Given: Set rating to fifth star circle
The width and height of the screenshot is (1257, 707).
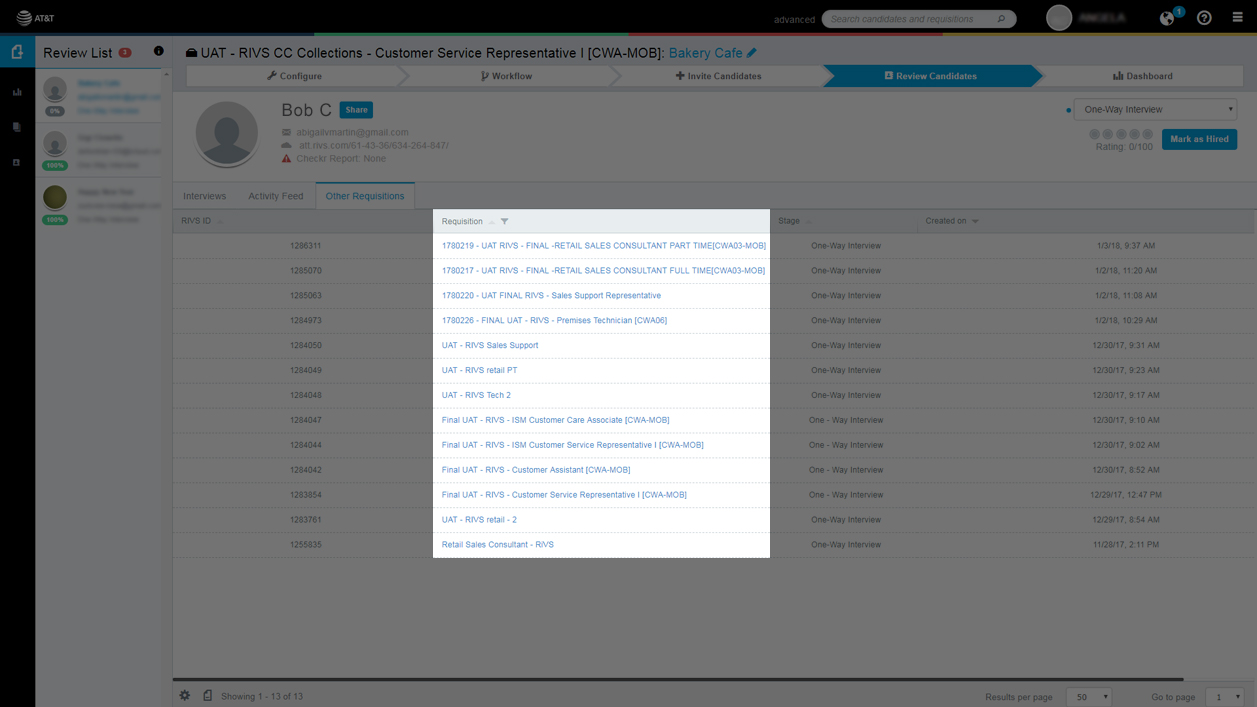Looking at the screenshot, I should pos(1147,134).
